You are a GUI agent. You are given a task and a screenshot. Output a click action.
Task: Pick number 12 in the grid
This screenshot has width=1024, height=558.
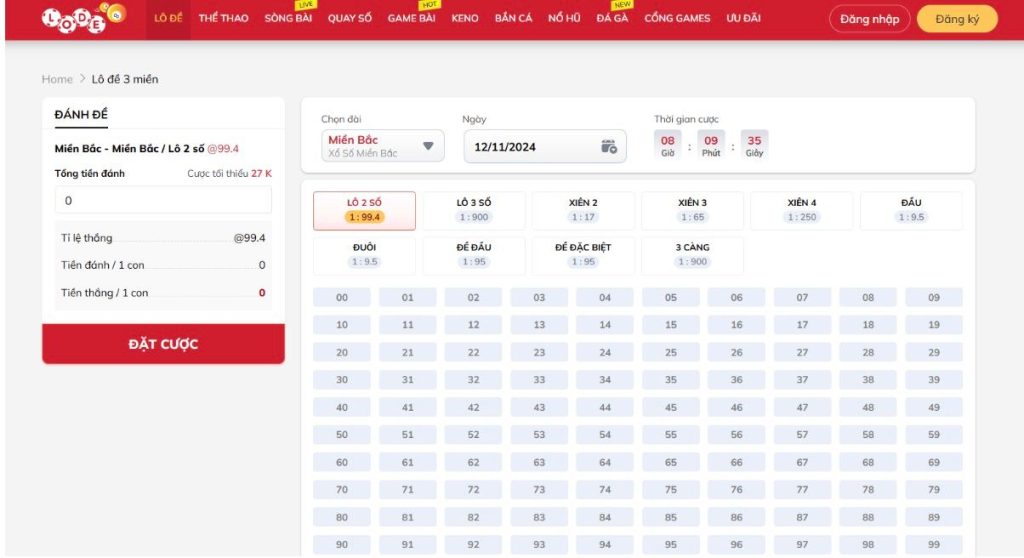473,325
